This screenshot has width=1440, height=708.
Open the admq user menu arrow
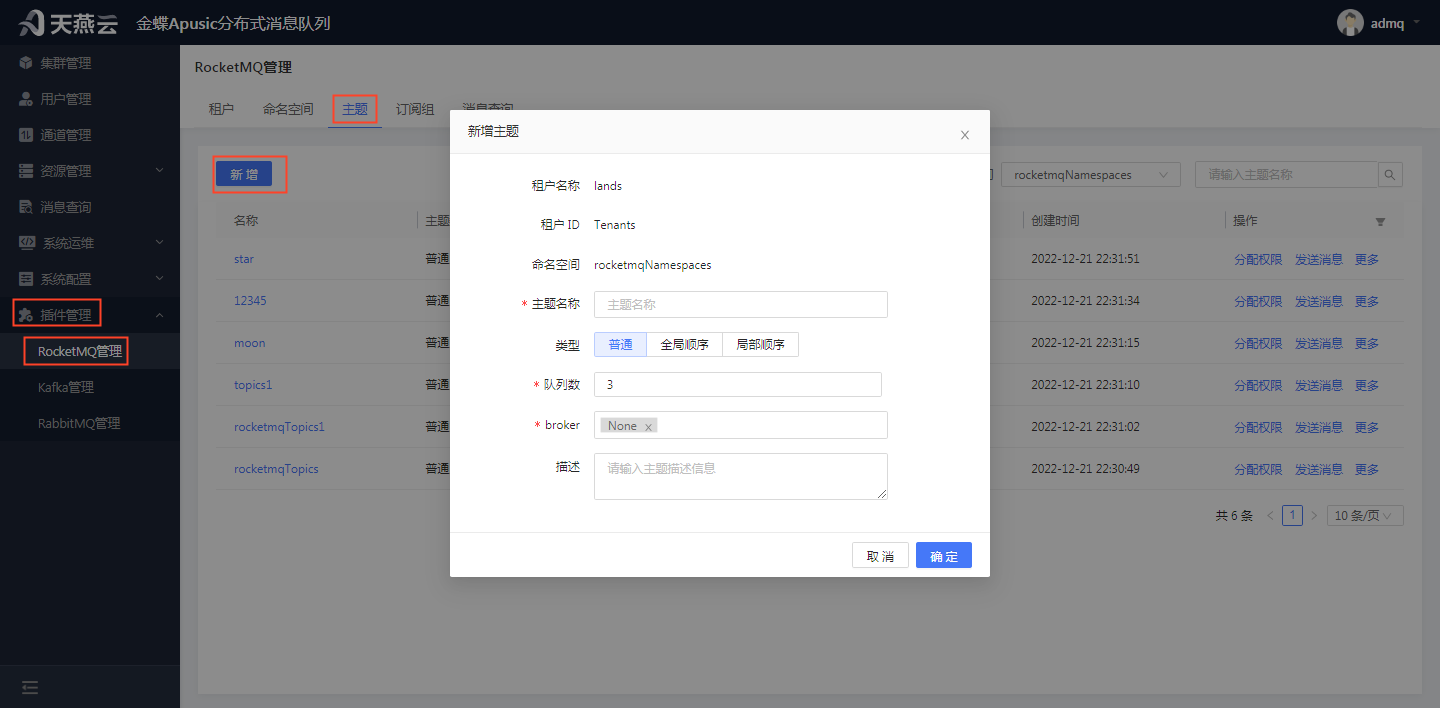click(1417, 21)
